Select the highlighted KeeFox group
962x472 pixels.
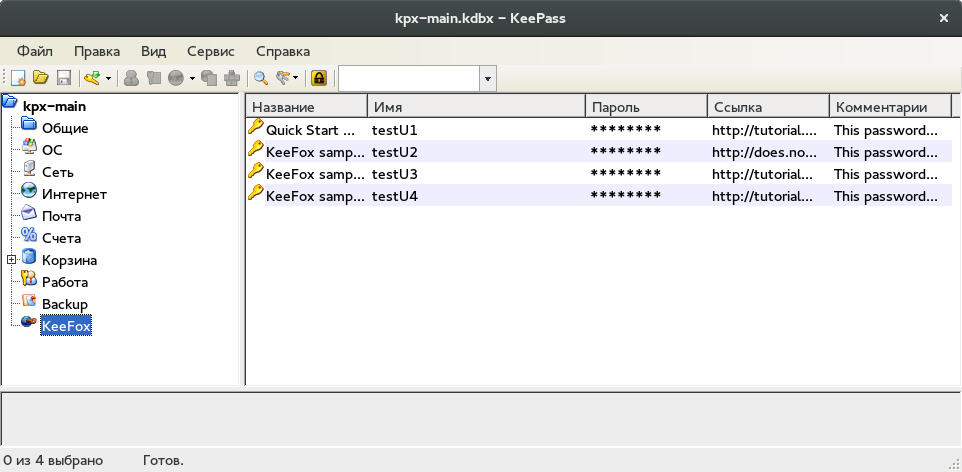[x=66, y=327]
